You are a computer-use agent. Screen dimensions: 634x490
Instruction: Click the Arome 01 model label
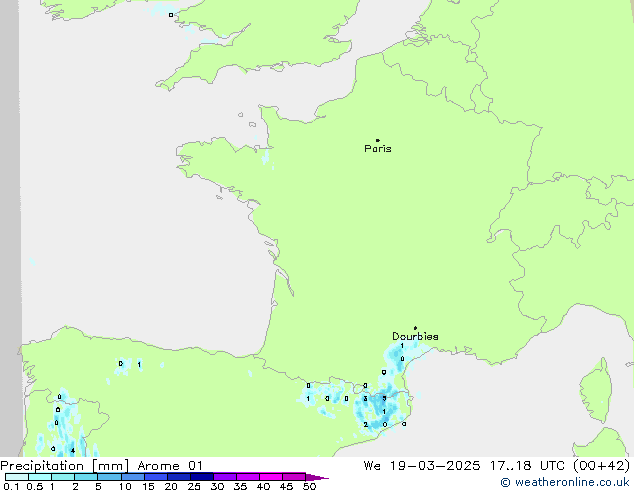point(170,466)
